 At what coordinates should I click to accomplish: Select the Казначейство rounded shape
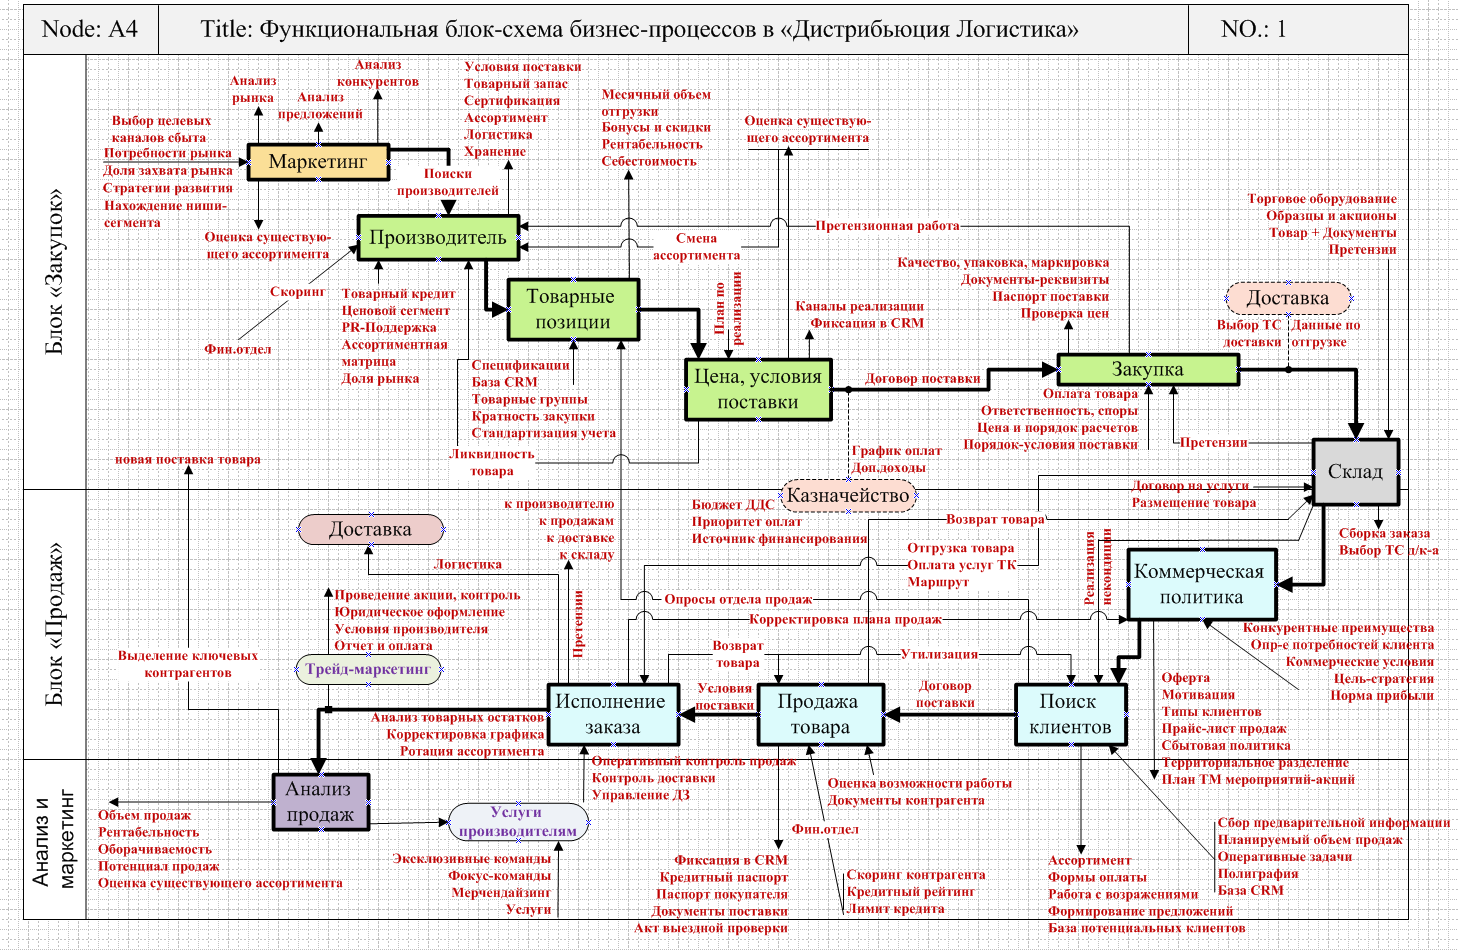tap(848, 495)
